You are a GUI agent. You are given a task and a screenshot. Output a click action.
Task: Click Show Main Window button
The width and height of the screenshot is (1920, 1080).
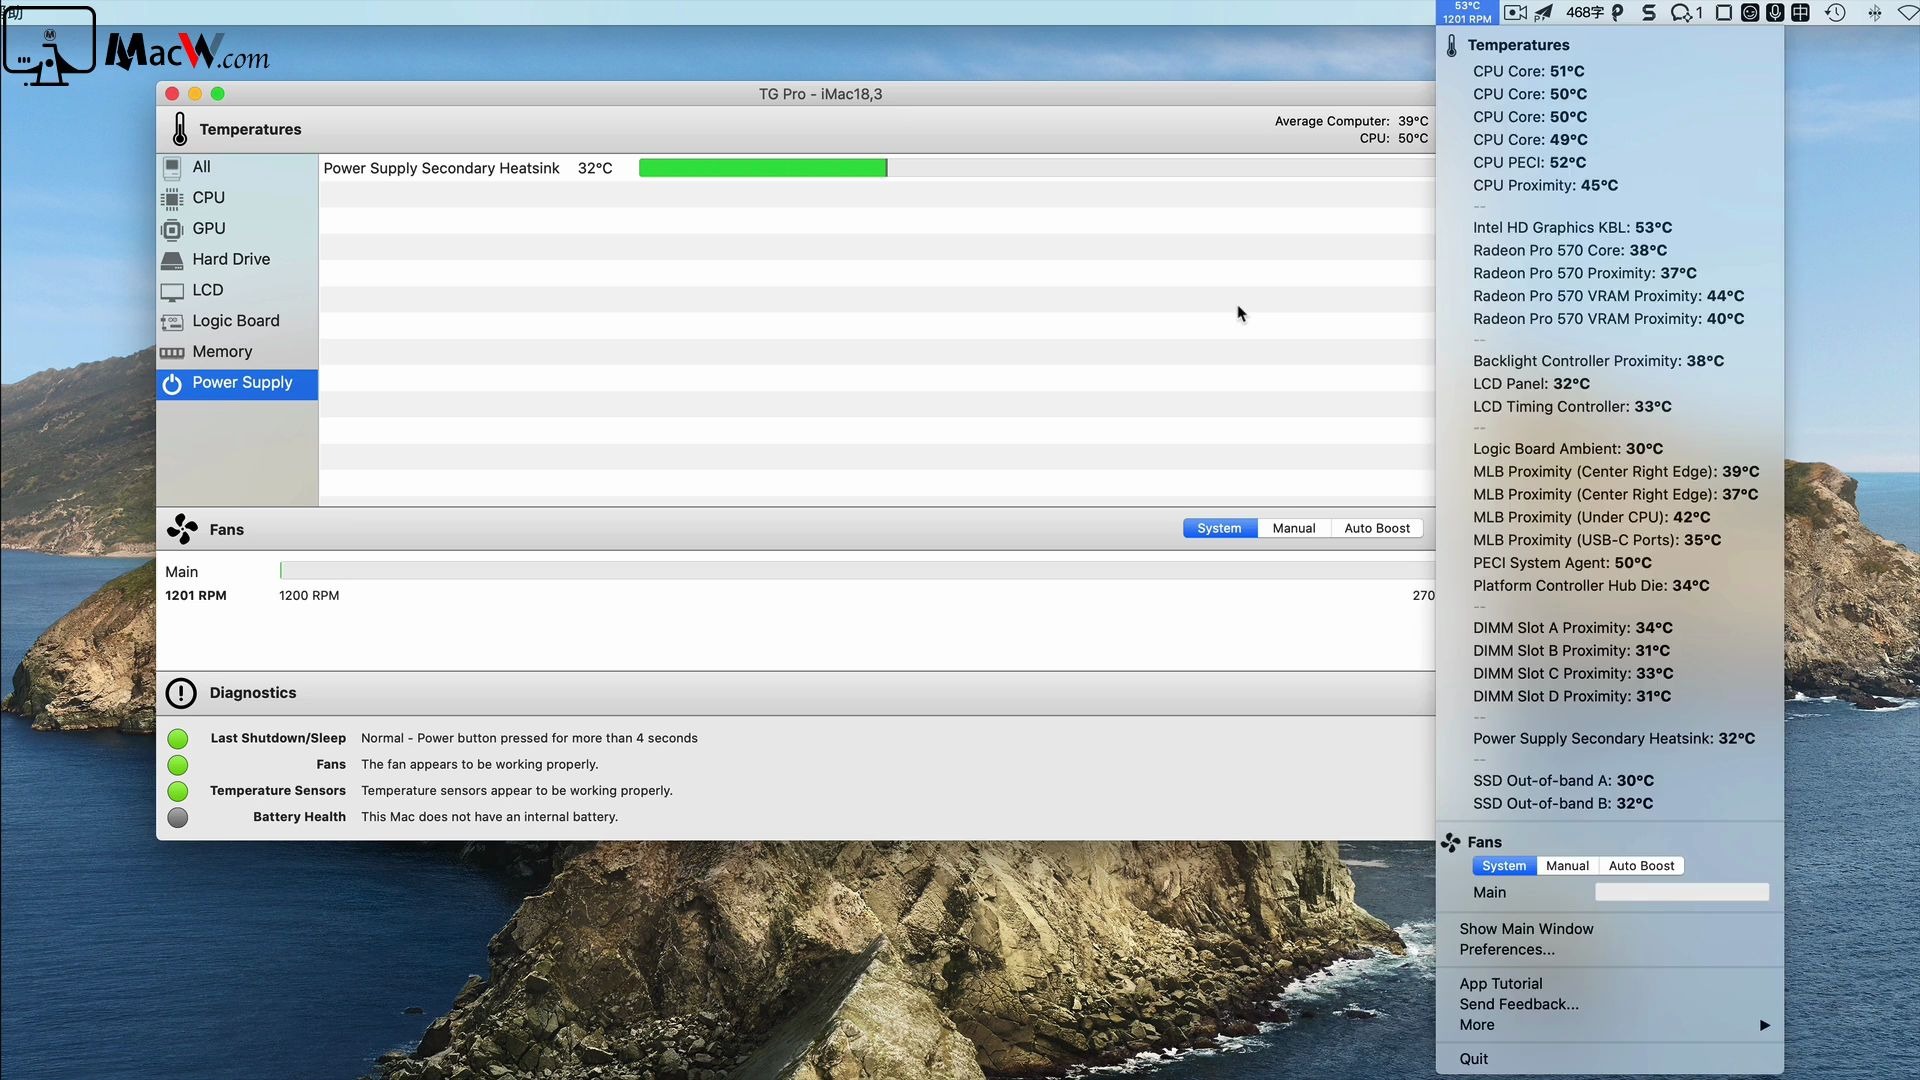(x=1526, y=927)
